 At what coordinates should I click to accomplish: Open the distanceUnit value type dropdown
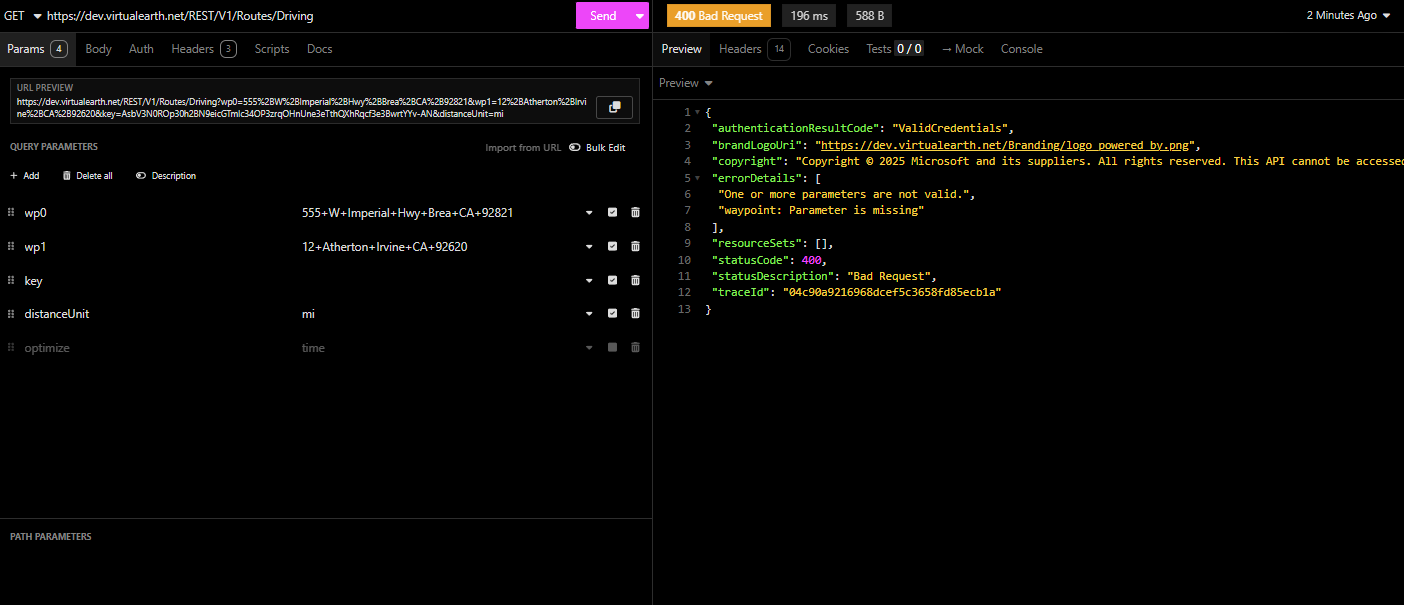(x=589, y=313)
